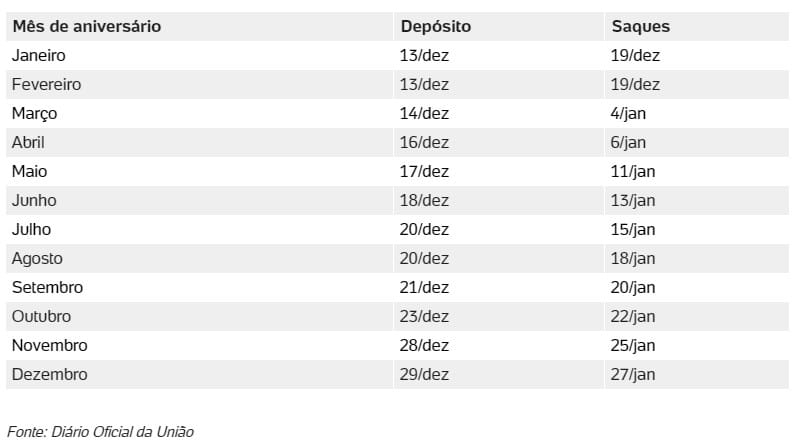
Task: Select the Maio withdrawal date 11/jan
Action: tap(633, 172)
